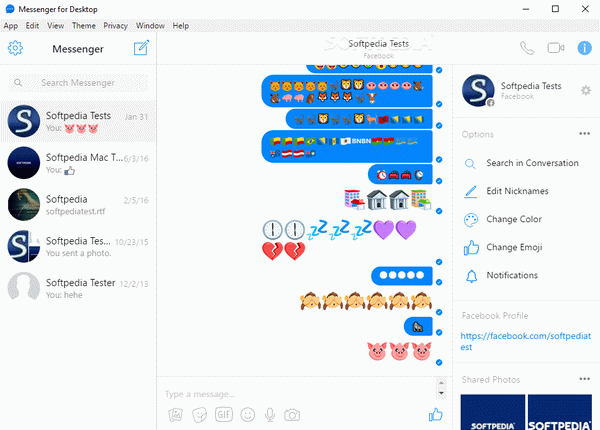This screenshot has width=600, height=430.
Task: Select Notifications option
Action: point(512,275)
